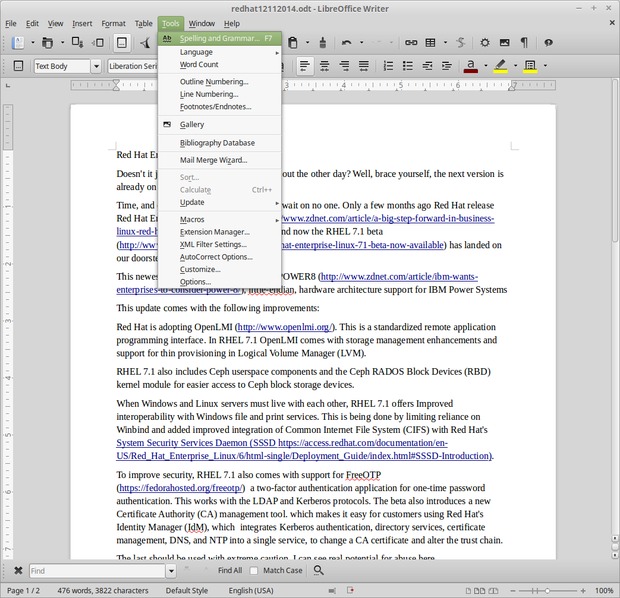The image size is (620, 598).
Task: Enable the Match Case checkbox
Action: tap(254, 570)
